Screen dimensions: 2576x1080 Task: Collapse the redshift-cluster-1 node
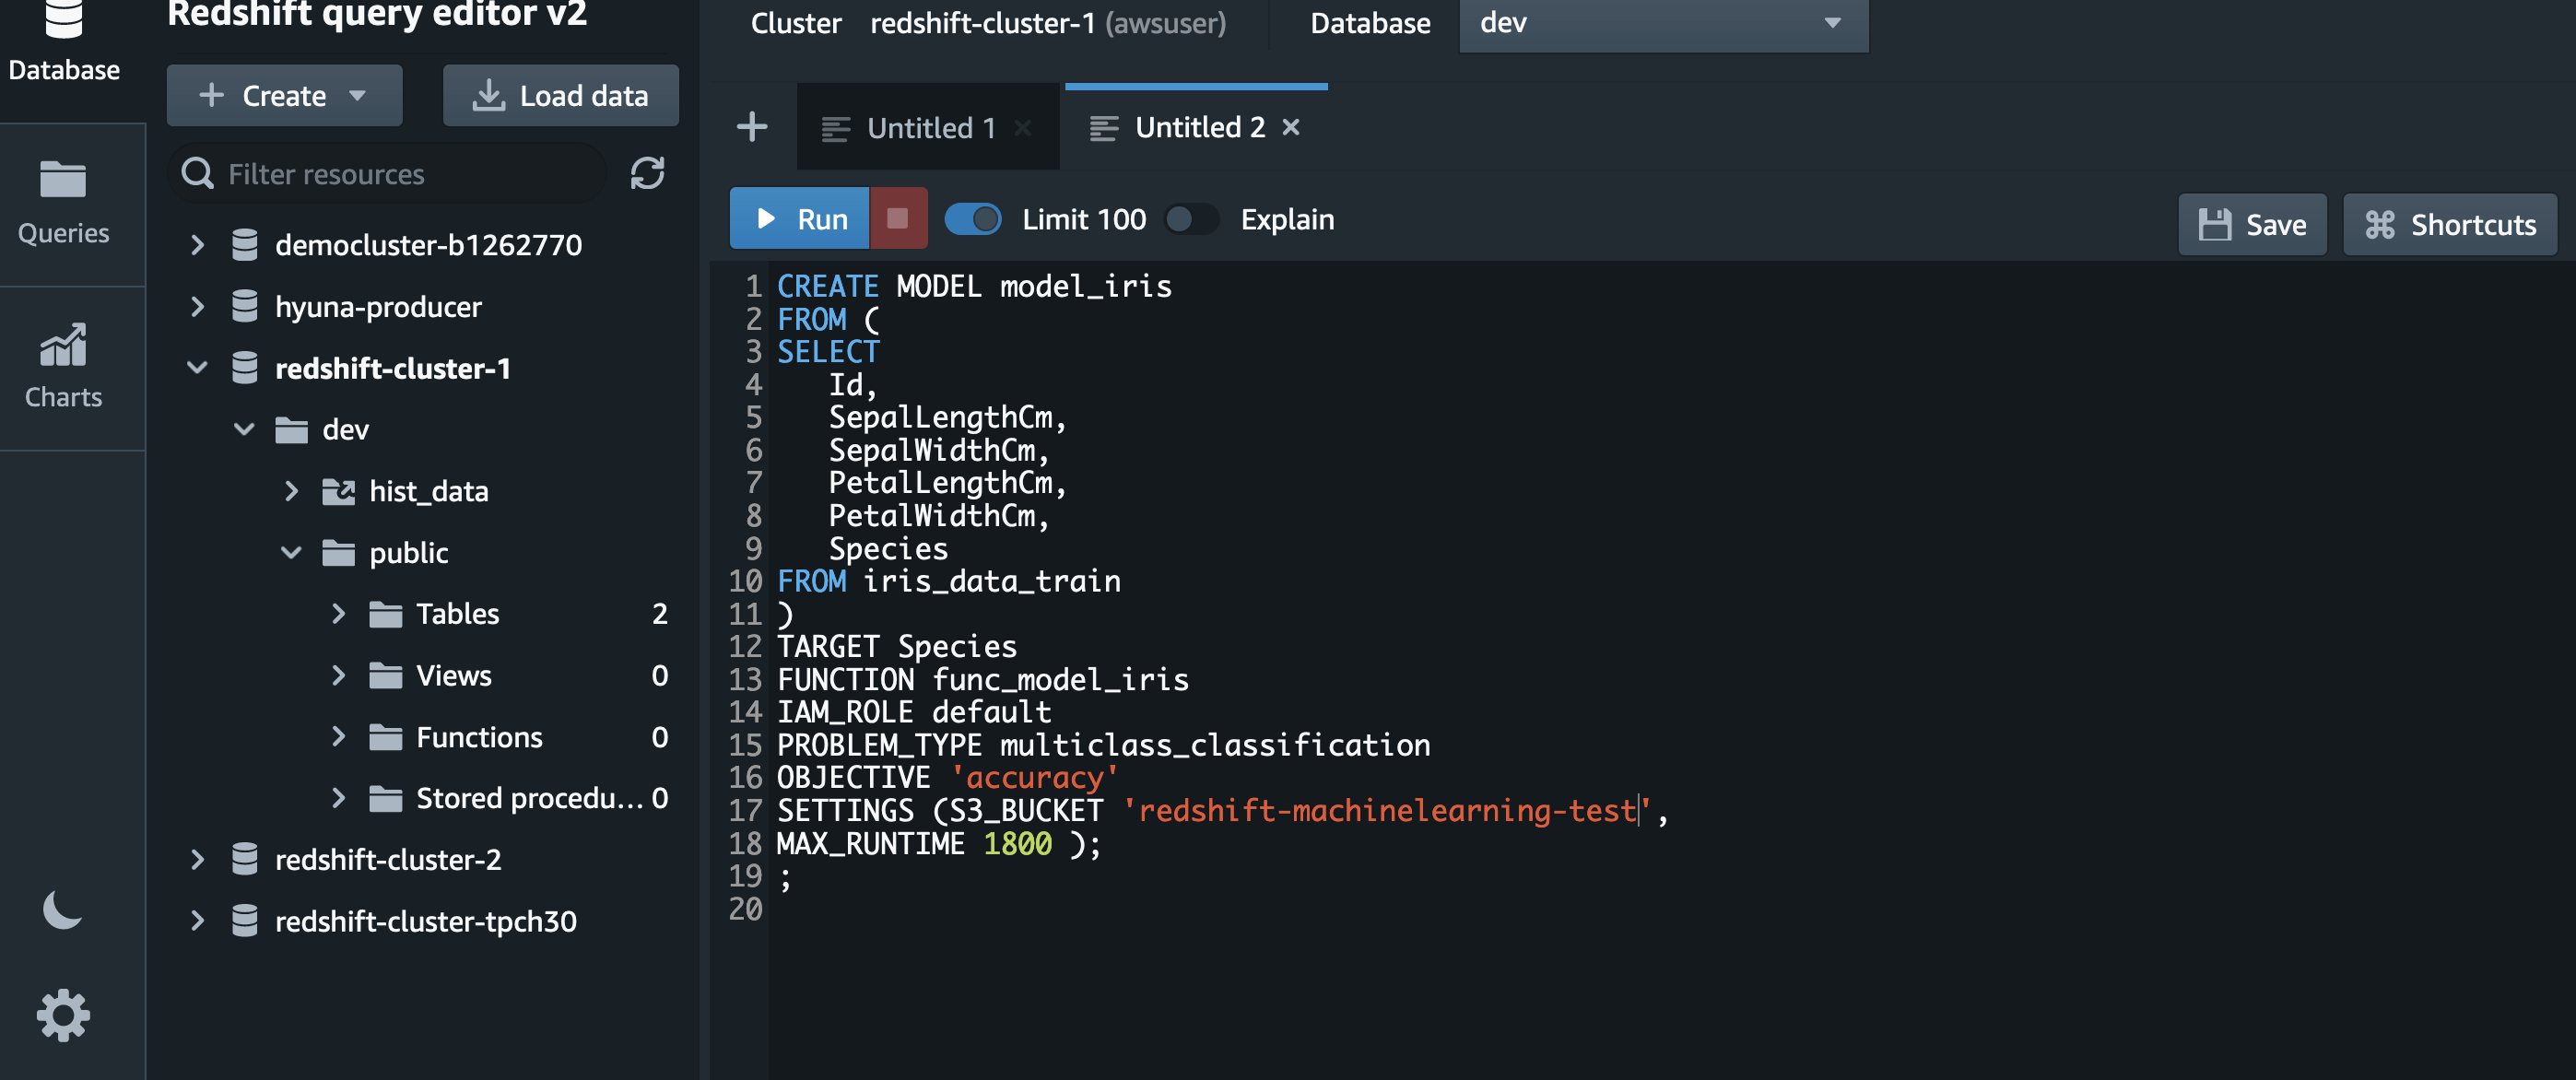pyautogui.click(x=197, y=368)
